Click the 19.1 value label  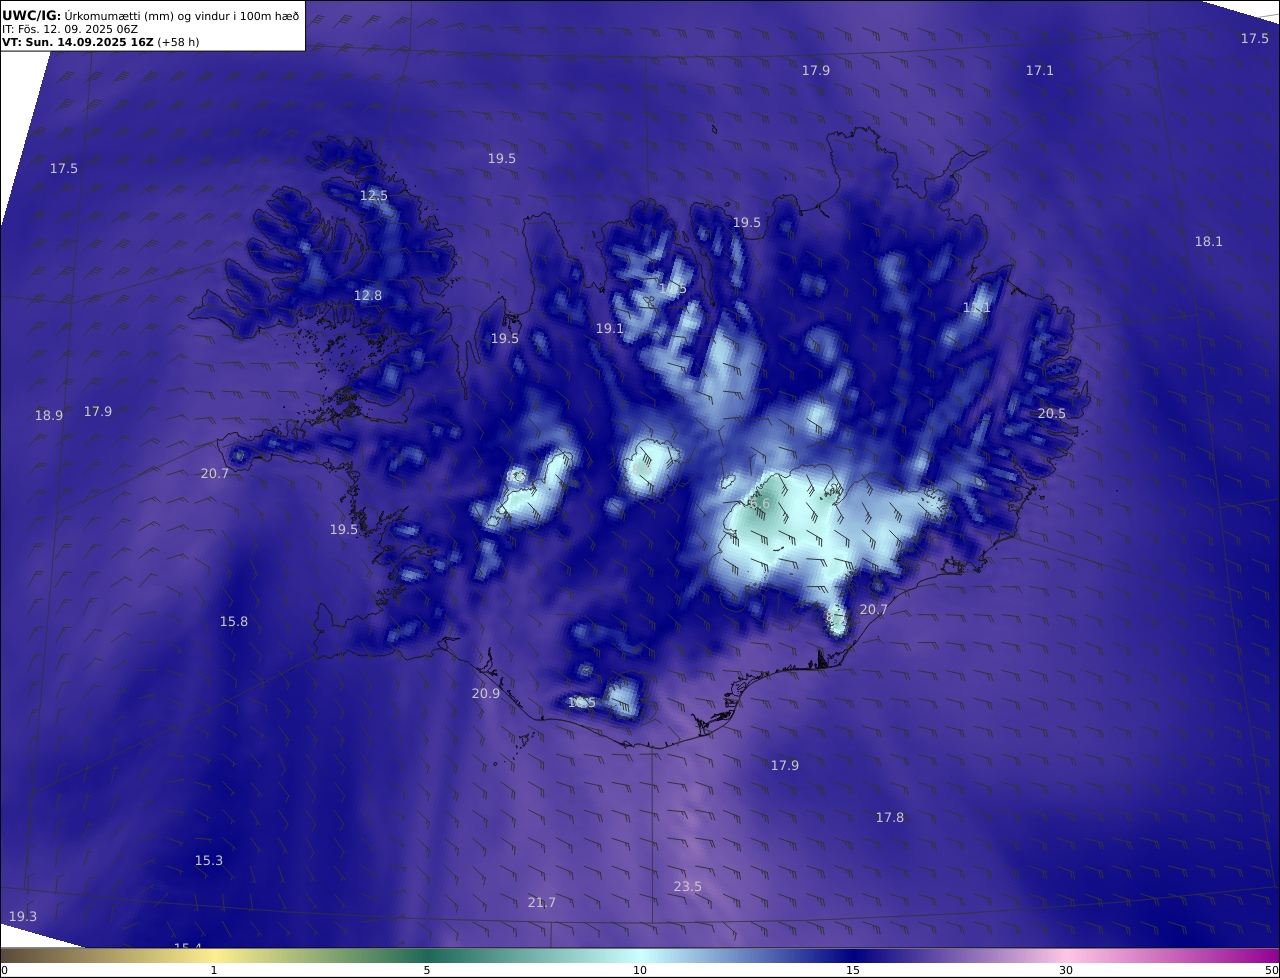pyautogui.click(x=610, y=328)
